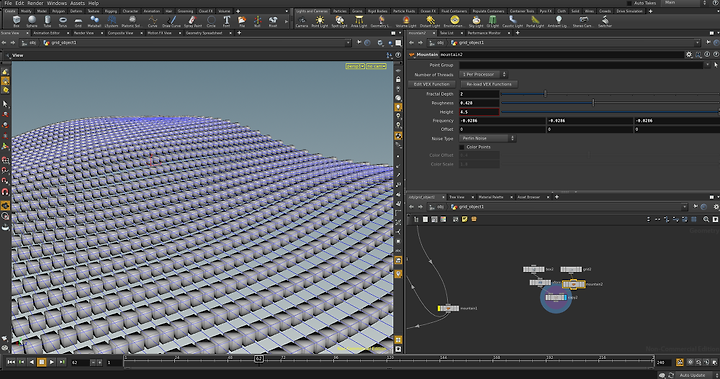Switch to the Render View tab

pos(84,33)
